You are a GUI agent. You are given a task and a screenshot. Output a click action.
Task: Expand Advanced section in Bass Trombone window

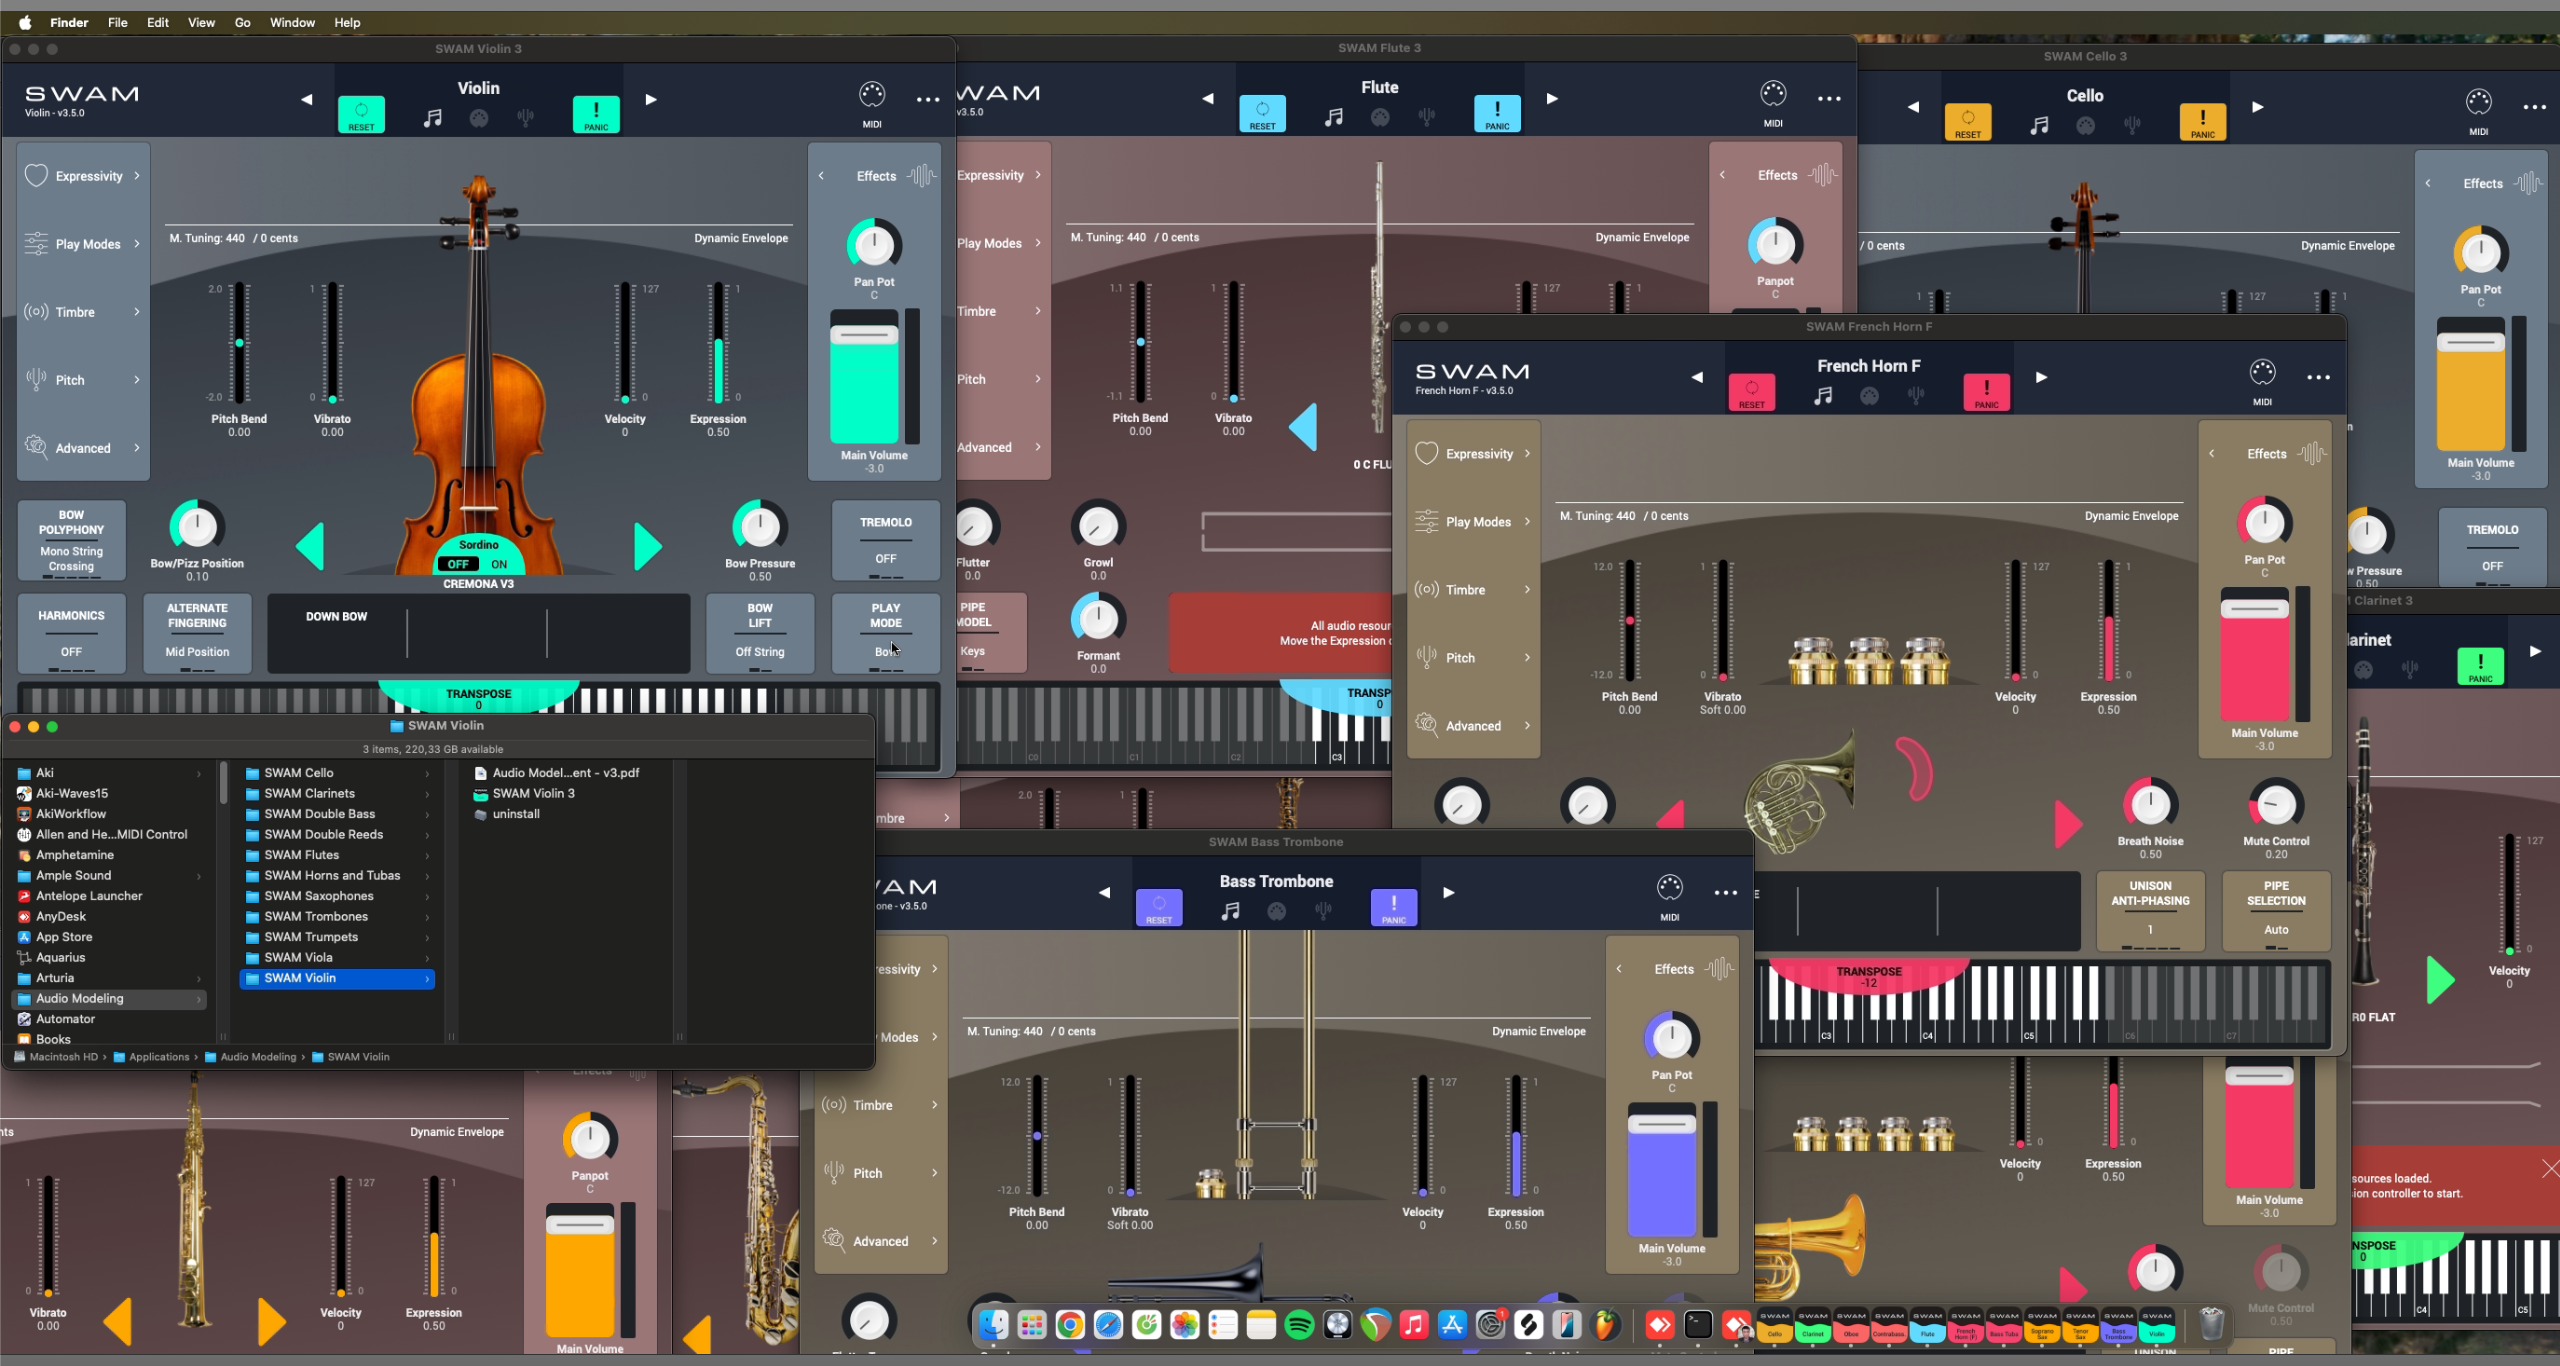880,1241
